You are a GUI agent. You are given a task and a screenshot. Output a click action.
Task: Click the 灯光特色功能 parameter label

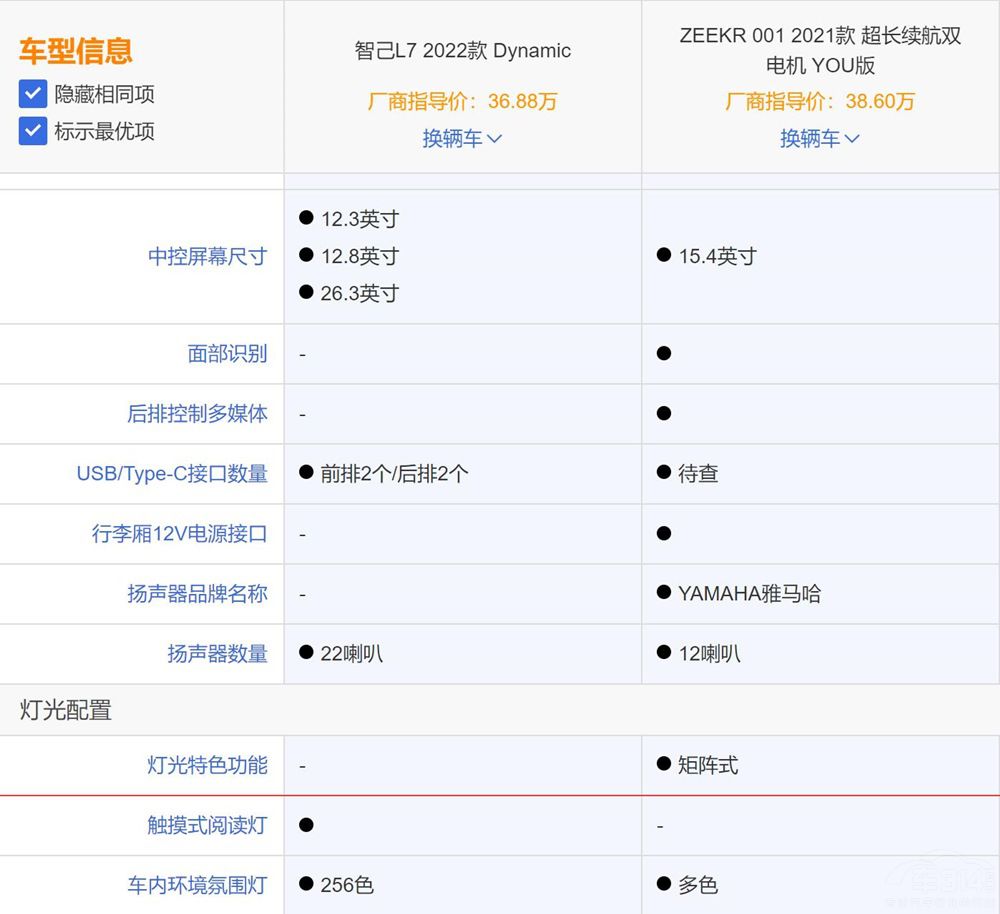pyautogui.click(x=207, y=765)
